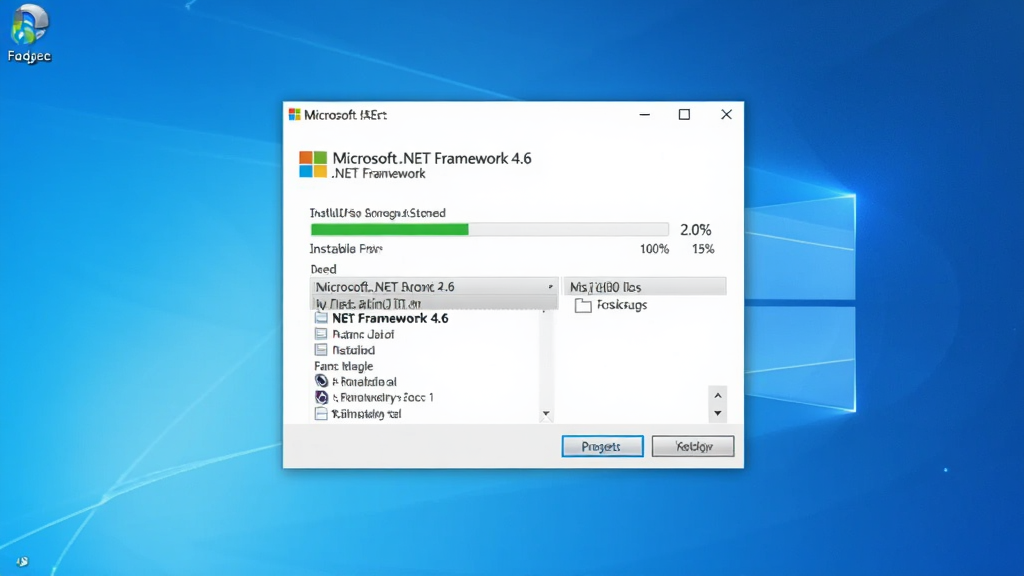This screenshot has width=1024, height=576.
Task: Minimize the Microsoft installer window
Action: point(645,114)
